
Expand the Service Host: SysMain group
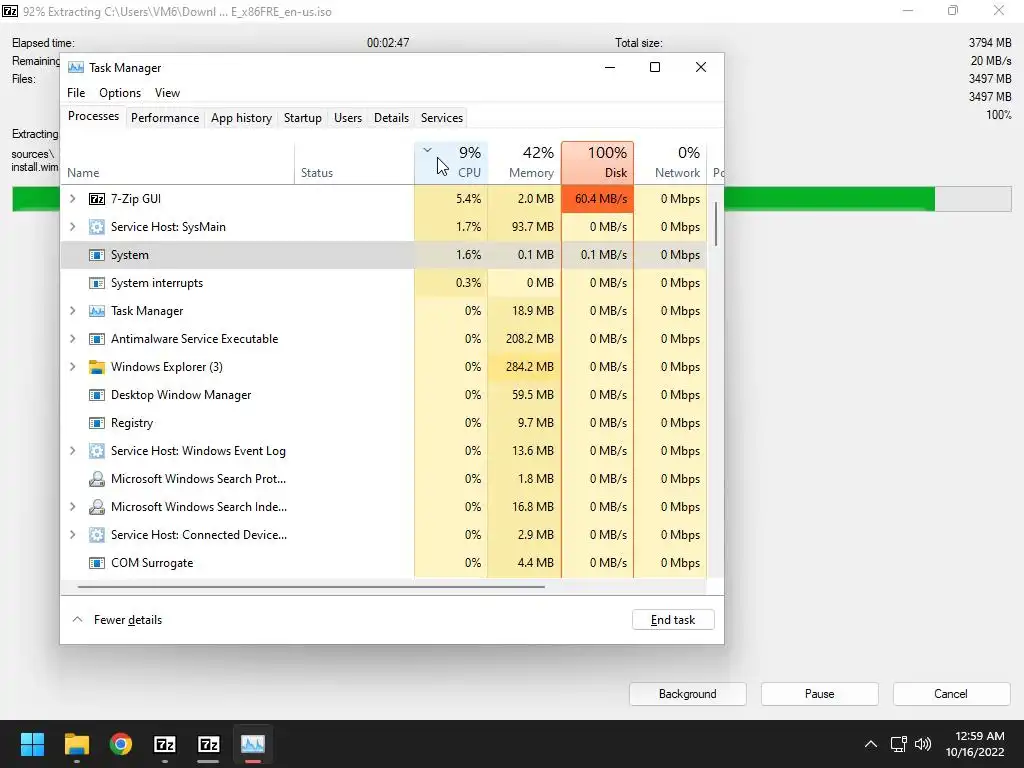pyautogui.click(x=72, y=227)
